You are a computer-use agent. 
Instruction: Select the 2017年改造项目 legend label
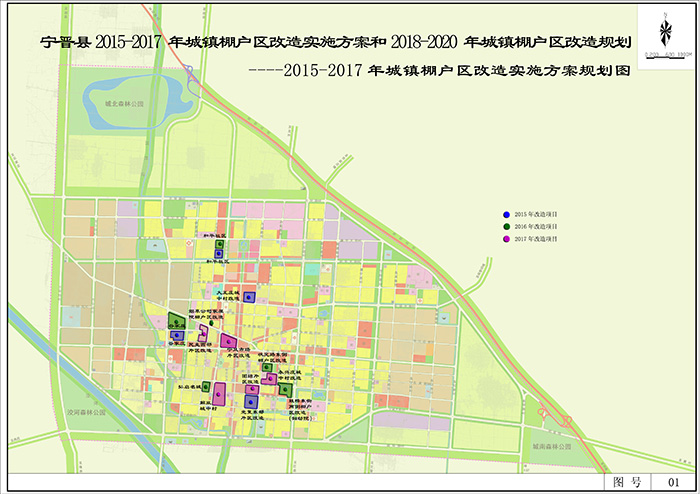point(536,240)
